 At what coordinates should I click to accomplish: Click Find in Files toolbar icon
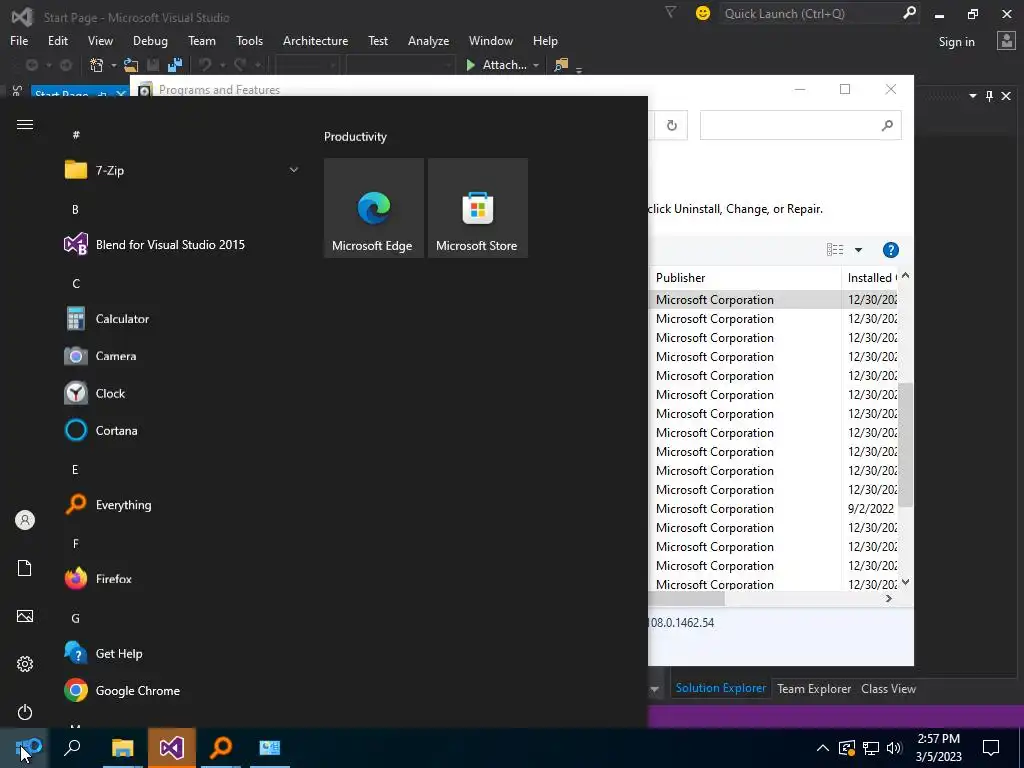[x=561, y=65]
